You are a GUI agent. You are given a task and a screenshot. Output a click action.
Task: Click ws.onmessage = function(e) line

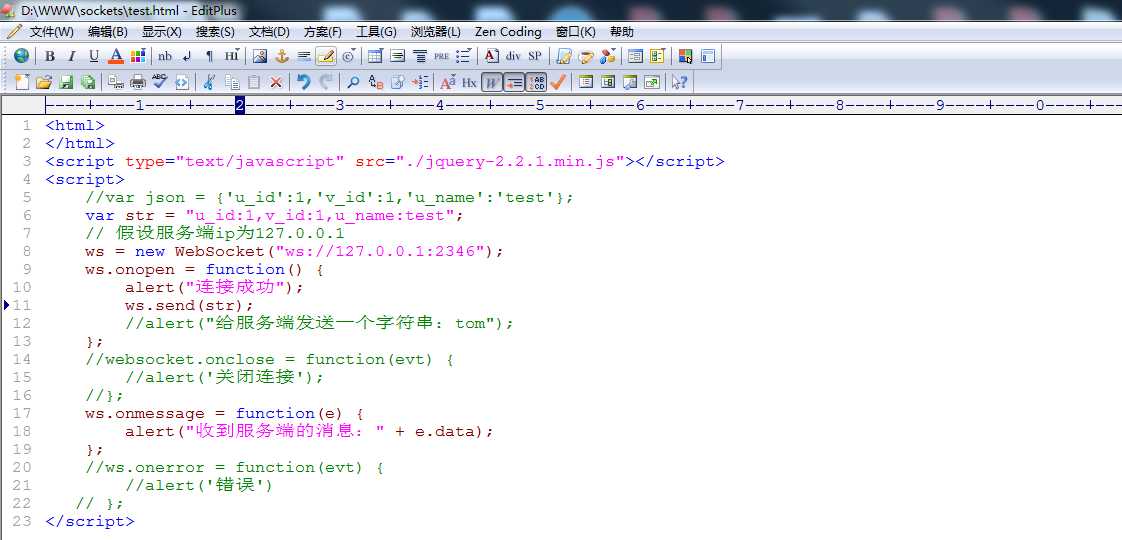click(x=225, y=413)
